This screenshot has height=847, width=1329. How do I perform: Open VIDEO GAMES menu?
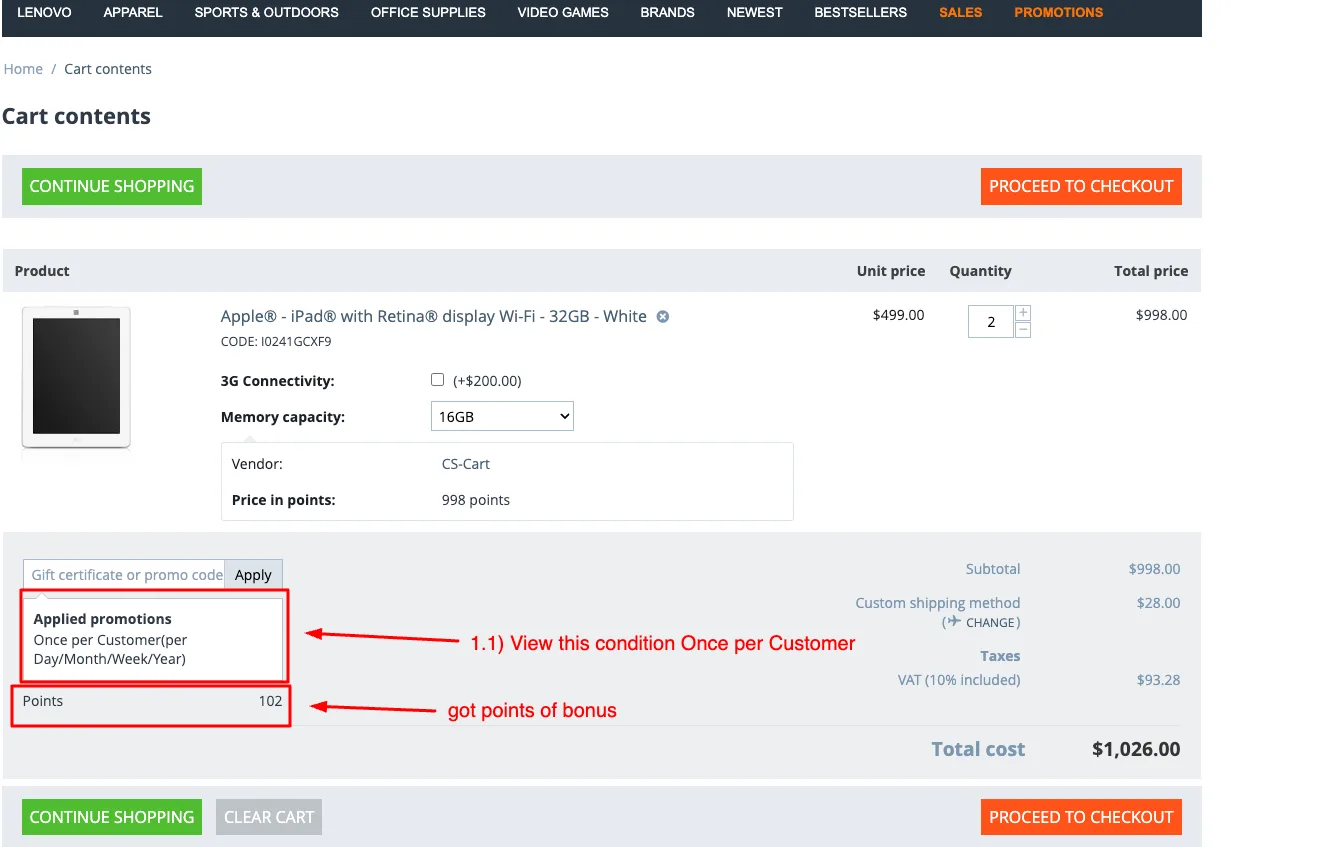click(x=563, y=13)
